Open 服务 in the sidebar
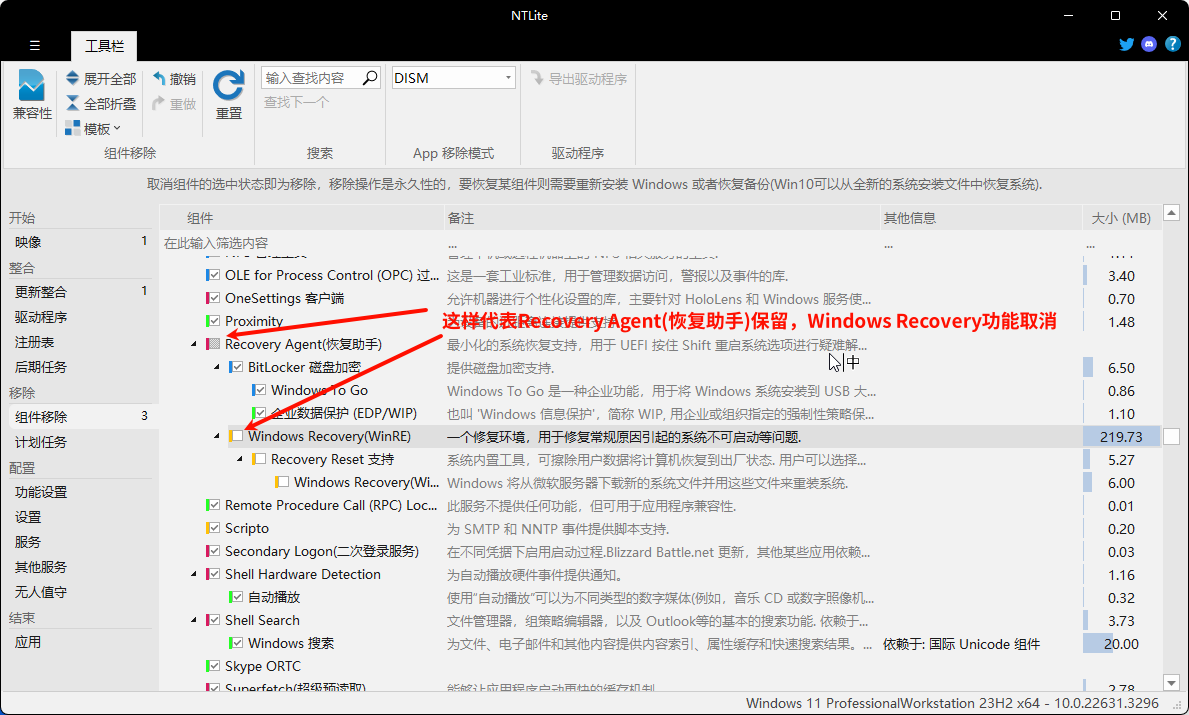Viewport: 1189px width, 715px height. (x=80, y=541)
